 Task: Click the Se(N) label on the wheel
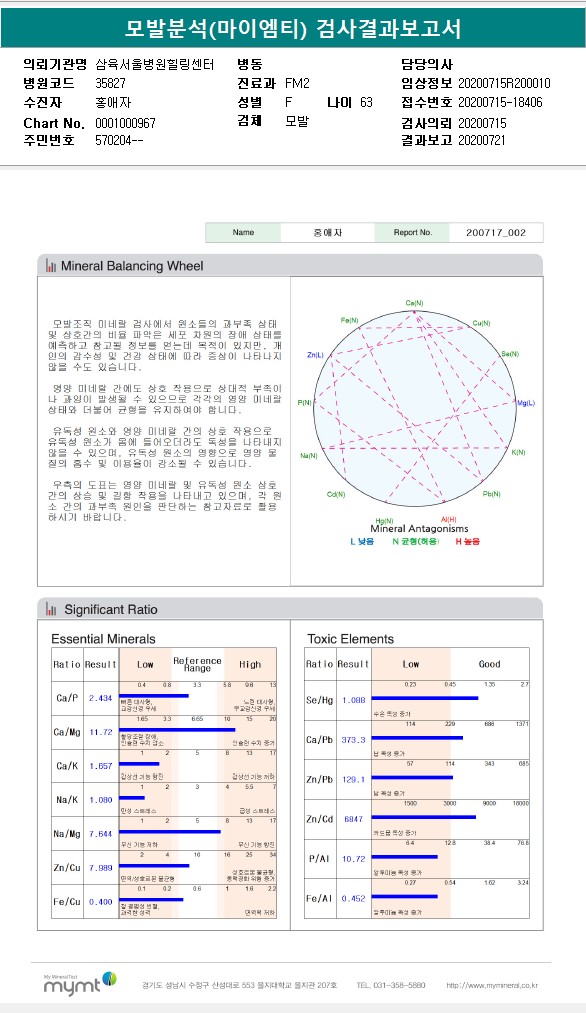tap(510, 354)
